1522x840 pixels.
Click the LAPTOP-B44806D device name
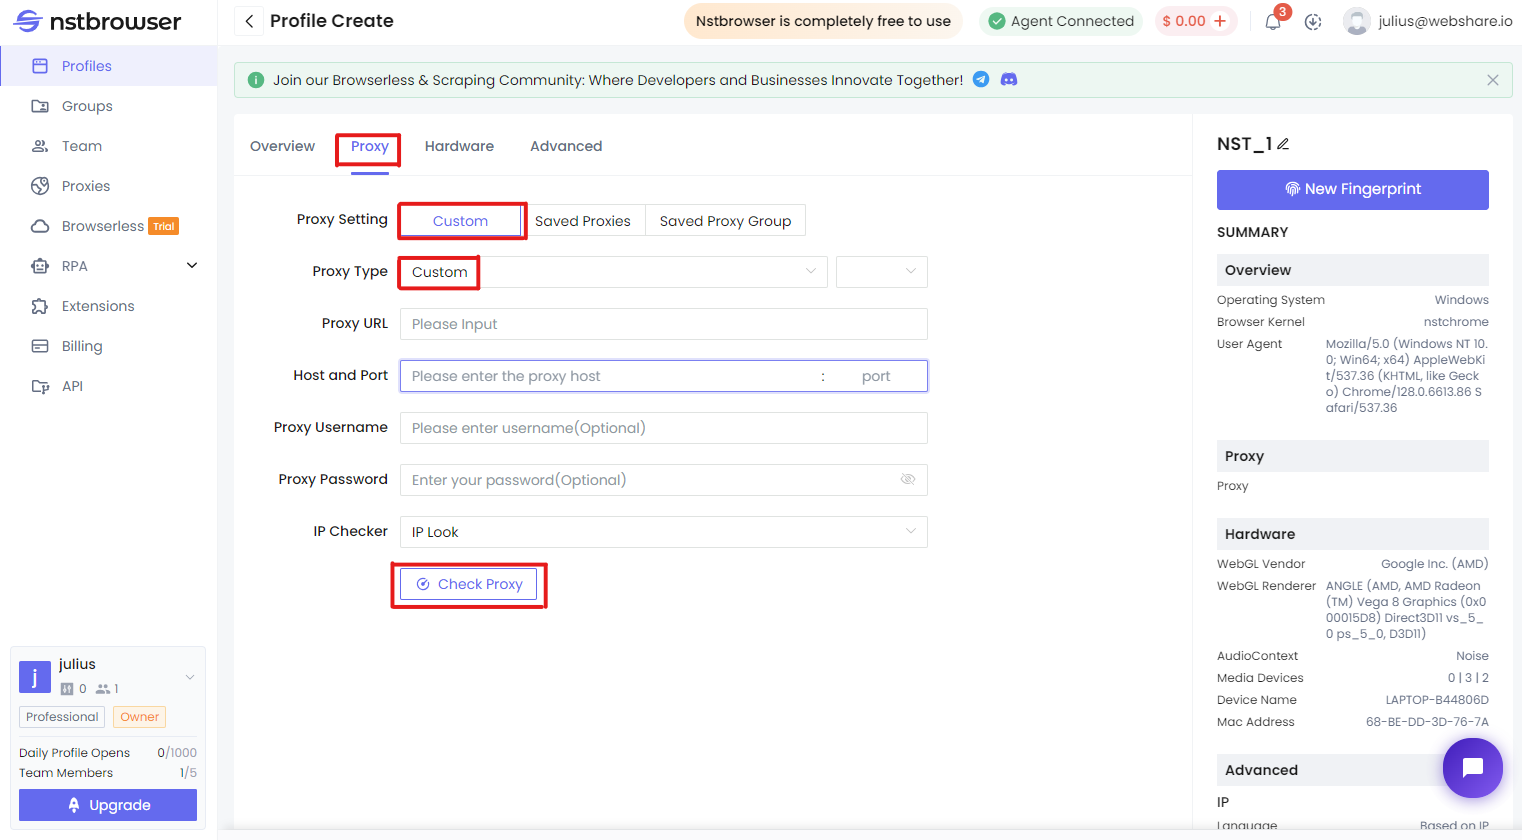1437,700
